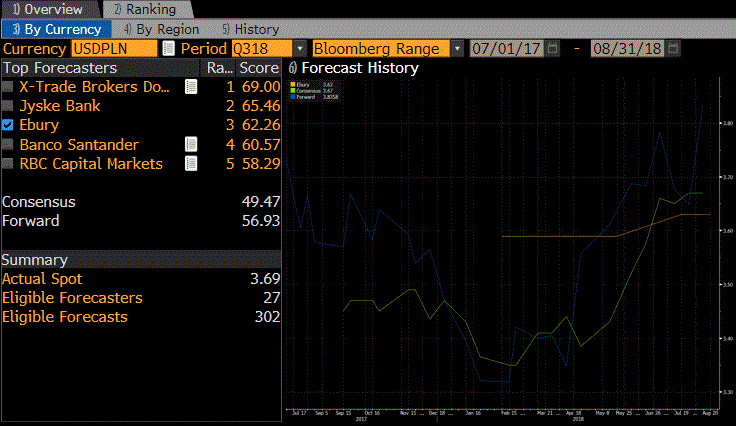Select the Consensus score 49.47
736x426 pixels.
[x=261, y=202]
